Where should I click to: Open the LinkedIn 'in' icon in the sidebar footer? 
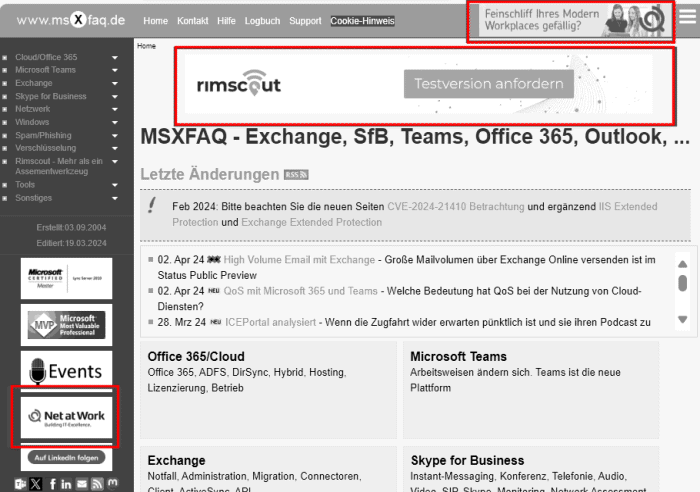pyautogui.click(x=66, y=484)
